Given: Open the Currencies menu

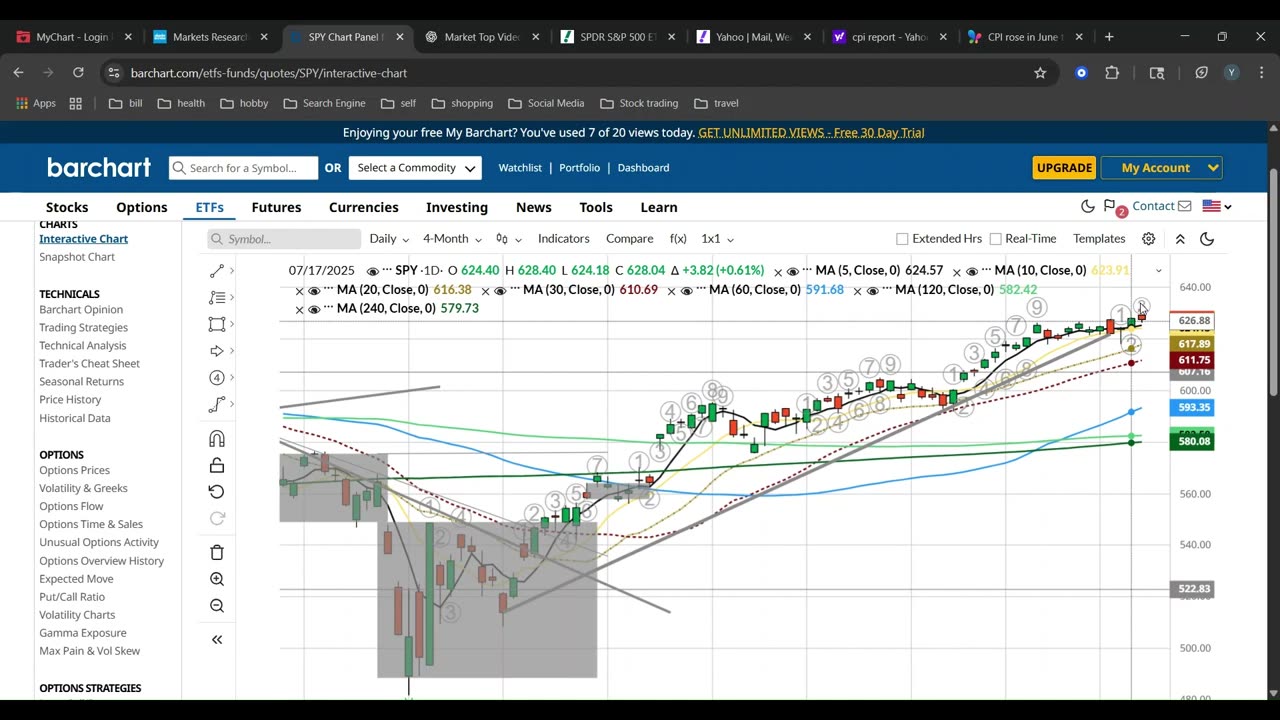Looking at the screenshot, I should [364, 207].
